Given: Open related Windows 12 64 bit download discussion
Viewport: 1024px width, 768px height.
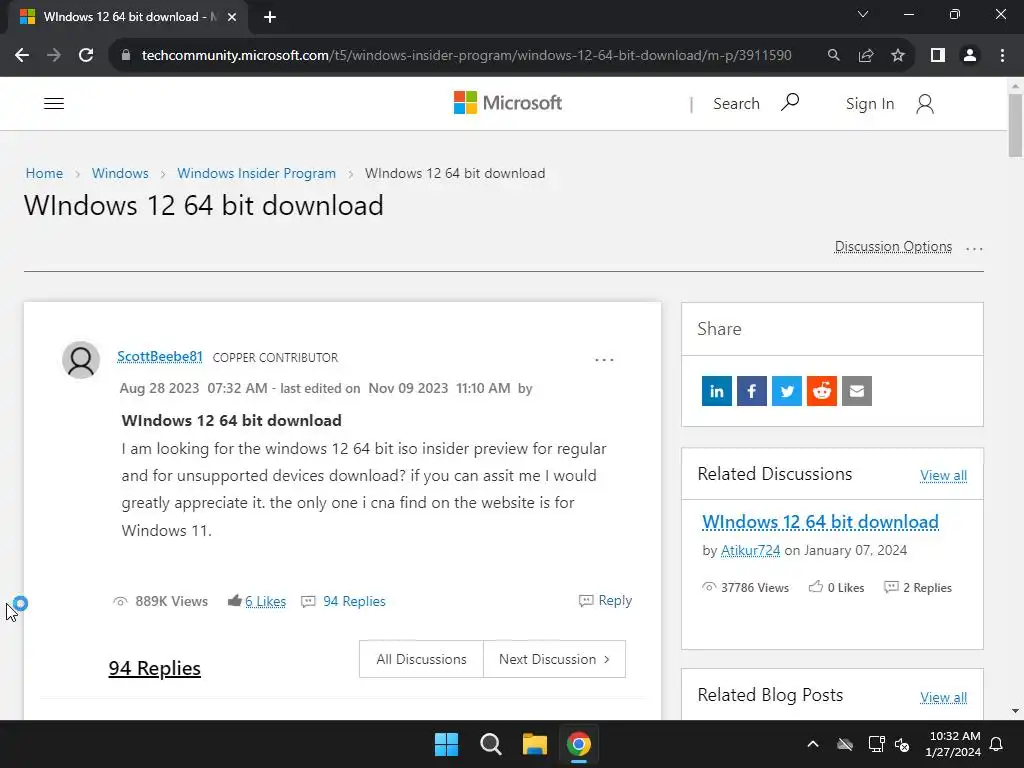Looking at the screenshot, I should pyautogui.click(x=820, y=522).
